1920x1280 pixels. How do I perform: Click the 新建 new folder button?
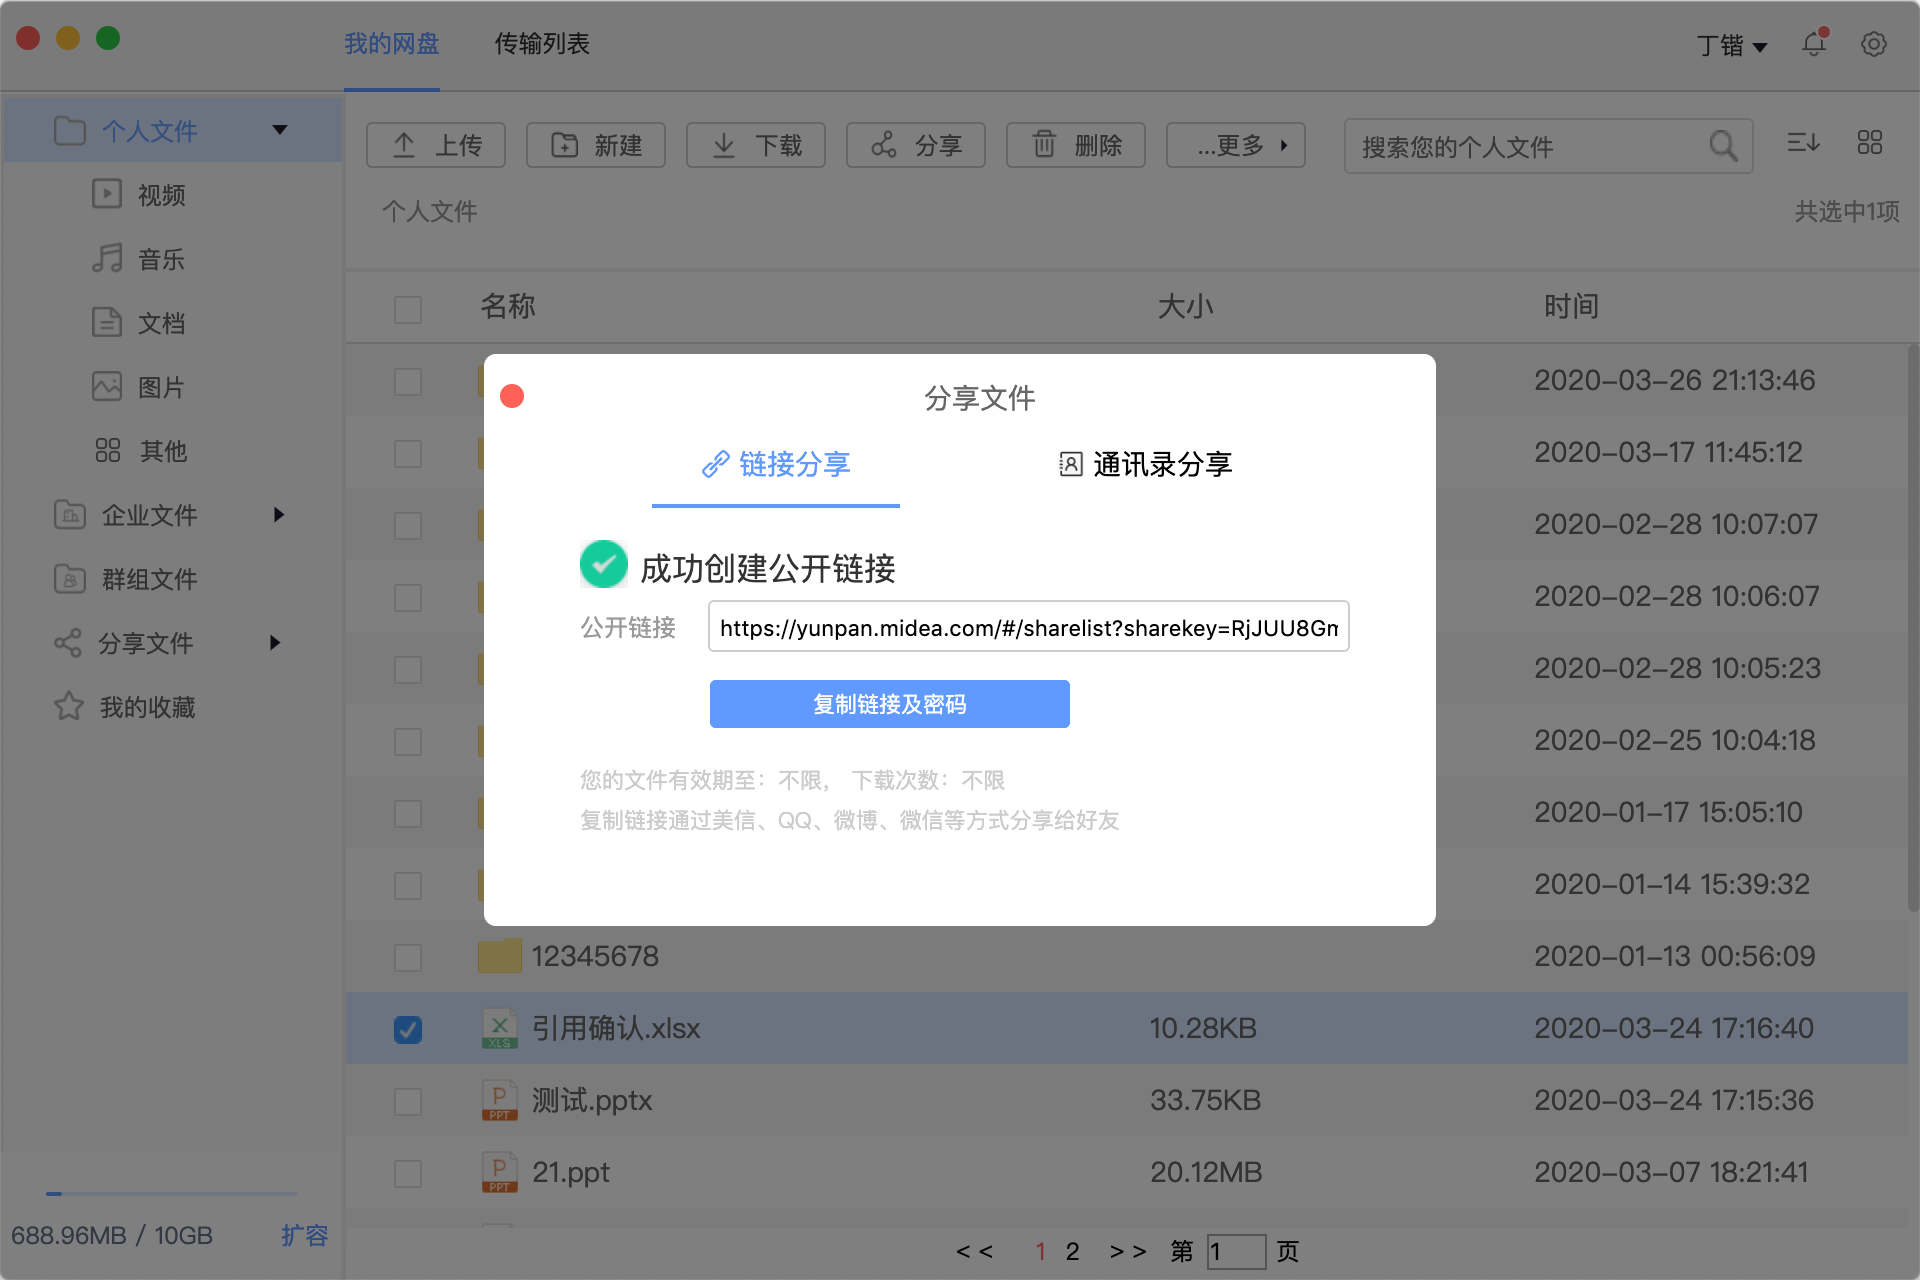tap(596, 145)
